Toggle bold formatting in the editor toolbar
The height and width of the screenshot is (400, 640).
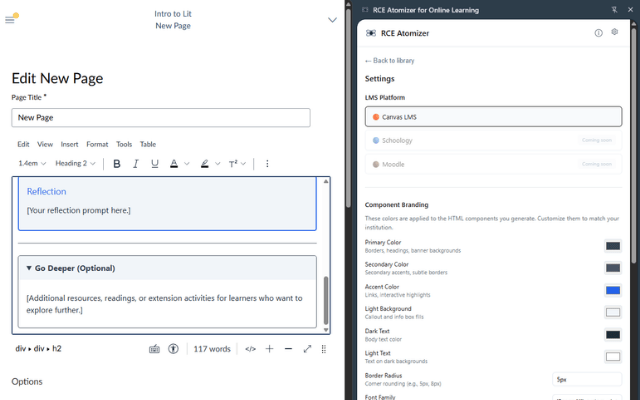[117, 164]
